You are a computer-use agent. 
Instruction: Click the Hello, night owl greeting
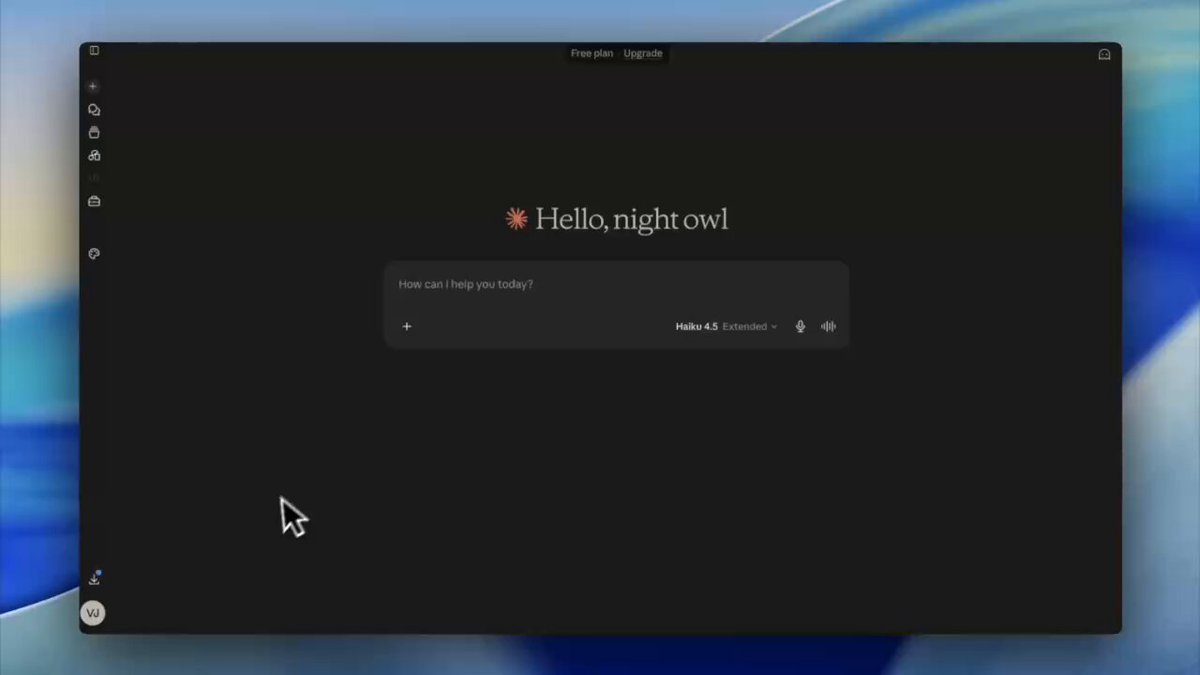[632, 219]
